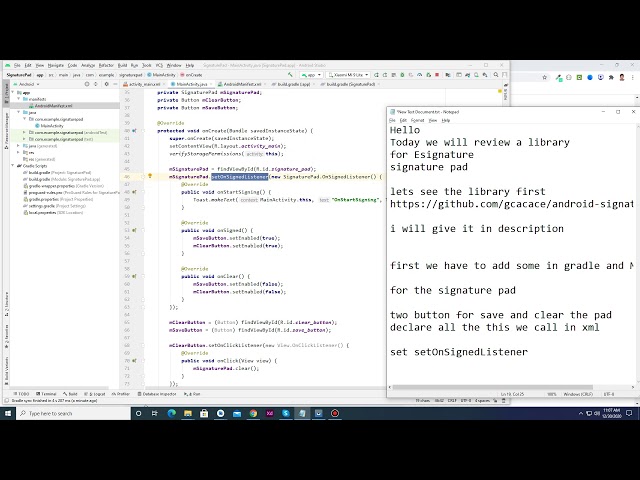The height and width of the screenshot is (480, 640).
Task: Open the Mail app from the taskbar
Action: (x=237, y=413)
